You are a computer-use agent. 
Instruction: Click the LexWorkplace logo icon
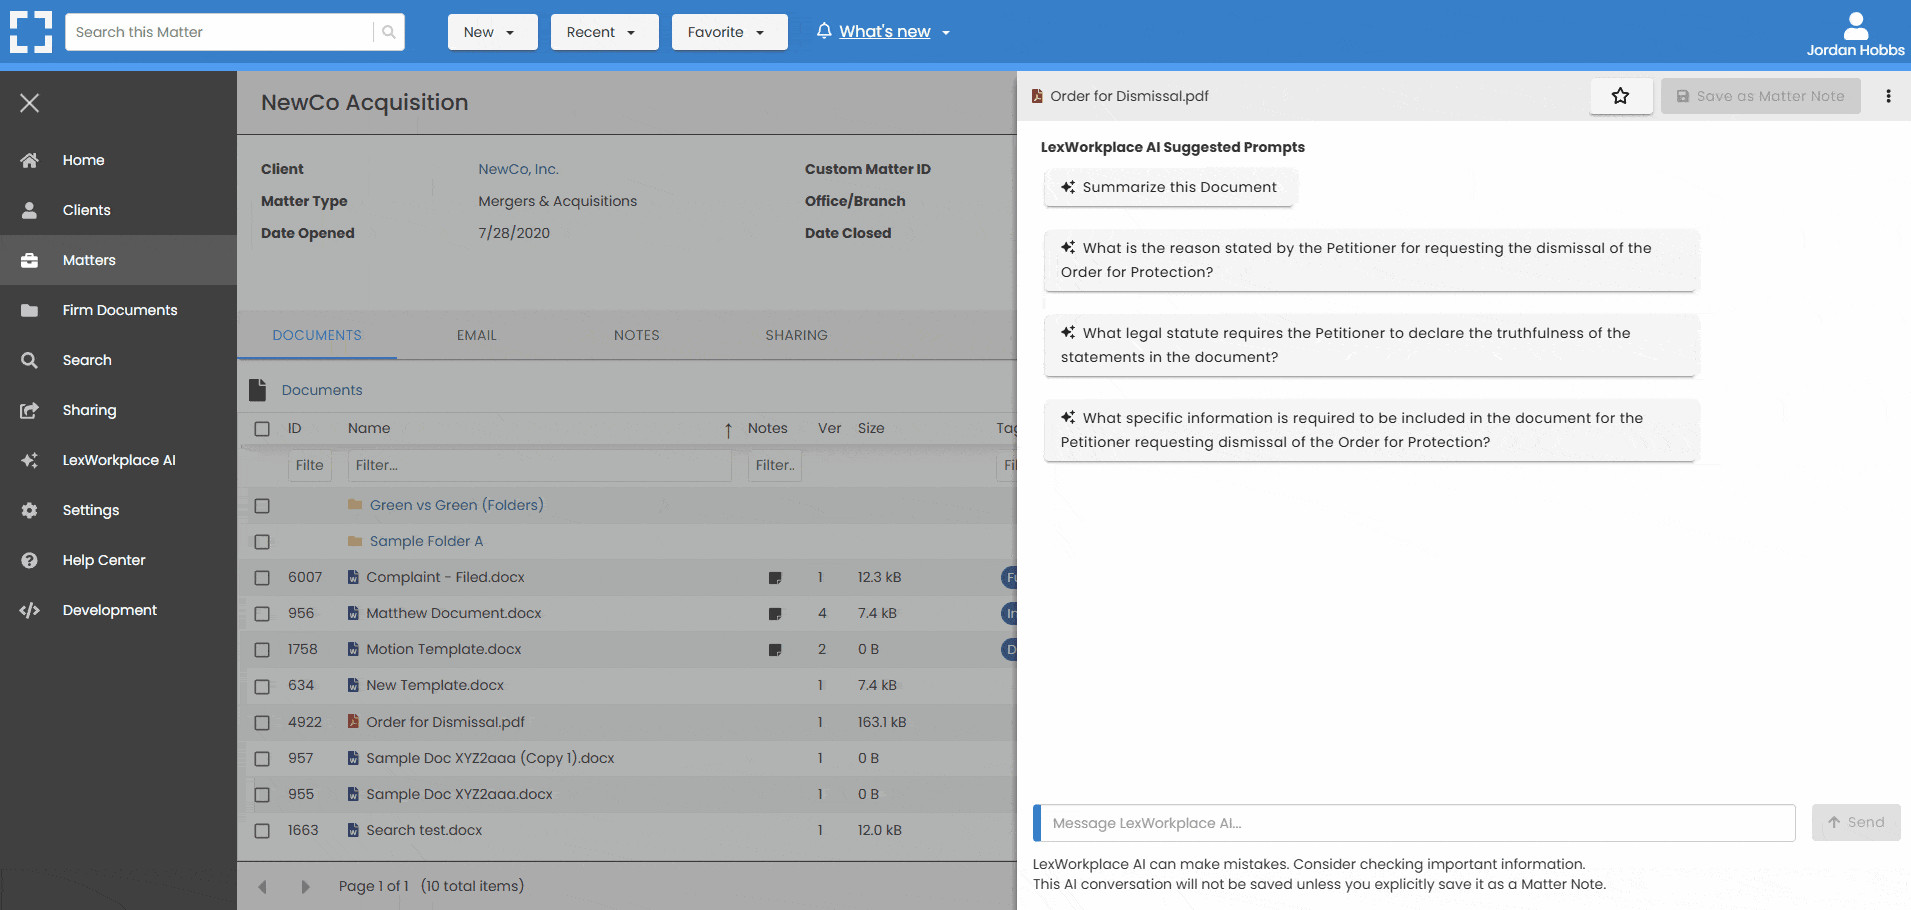[x=30, y=32]
